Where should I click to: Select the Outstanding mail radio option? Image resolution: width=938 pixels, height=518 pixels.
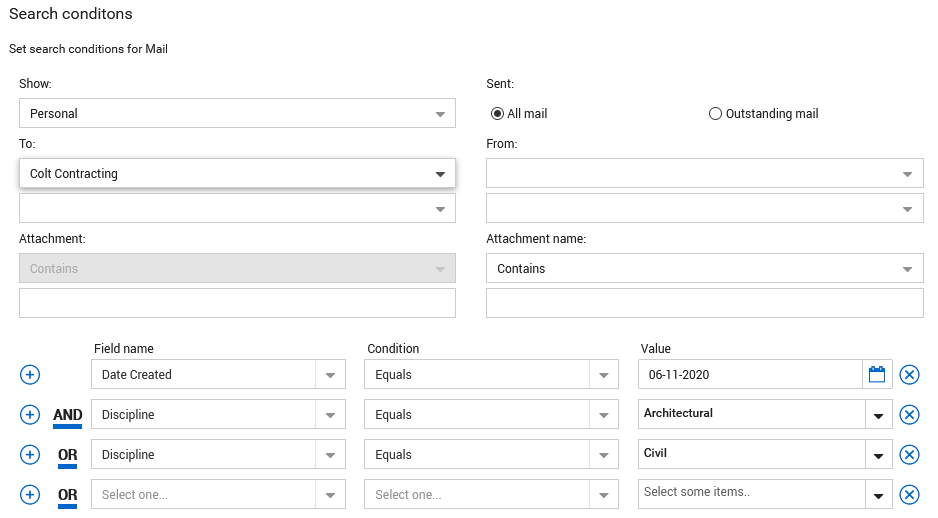715,114
